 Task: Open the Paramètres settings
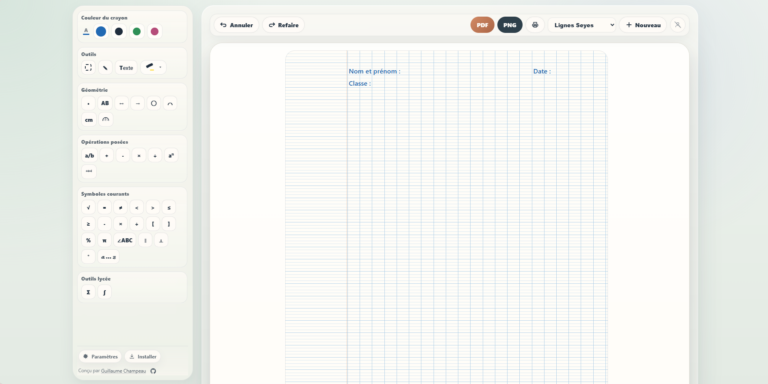[x=100, y=357]
